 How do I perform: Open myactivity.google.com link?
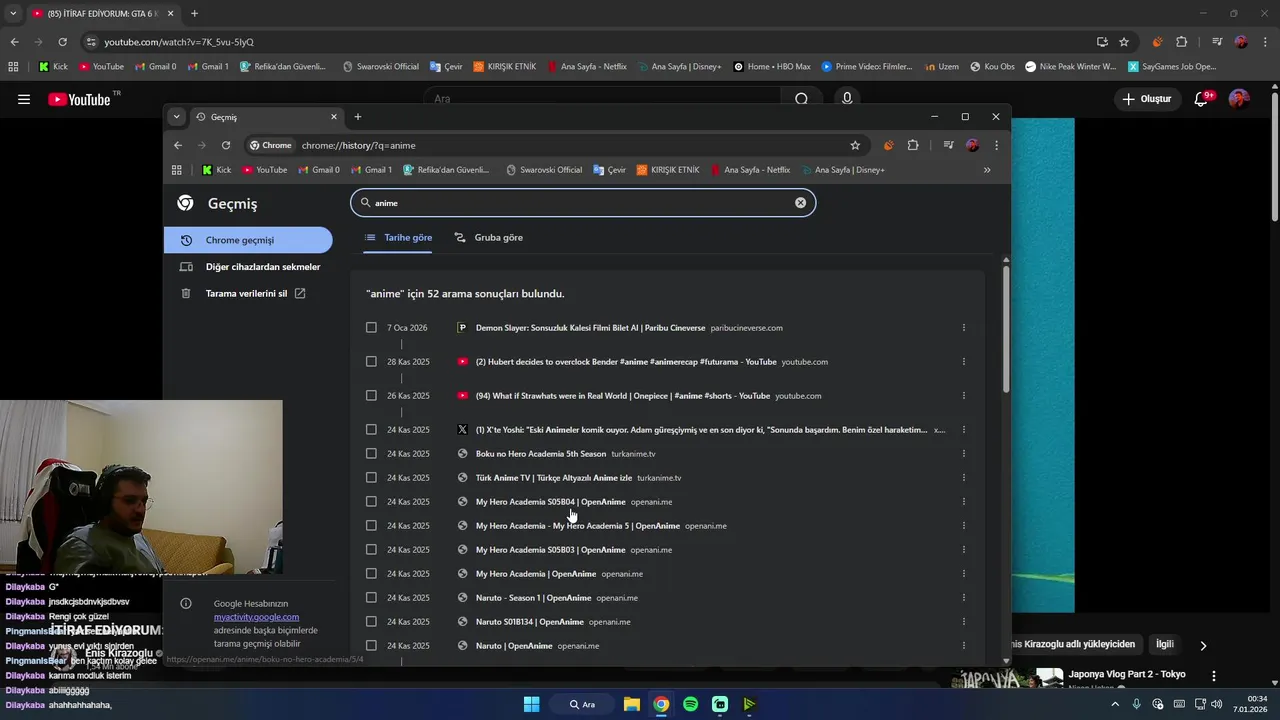pyautogui.click(x=256, y=617)
